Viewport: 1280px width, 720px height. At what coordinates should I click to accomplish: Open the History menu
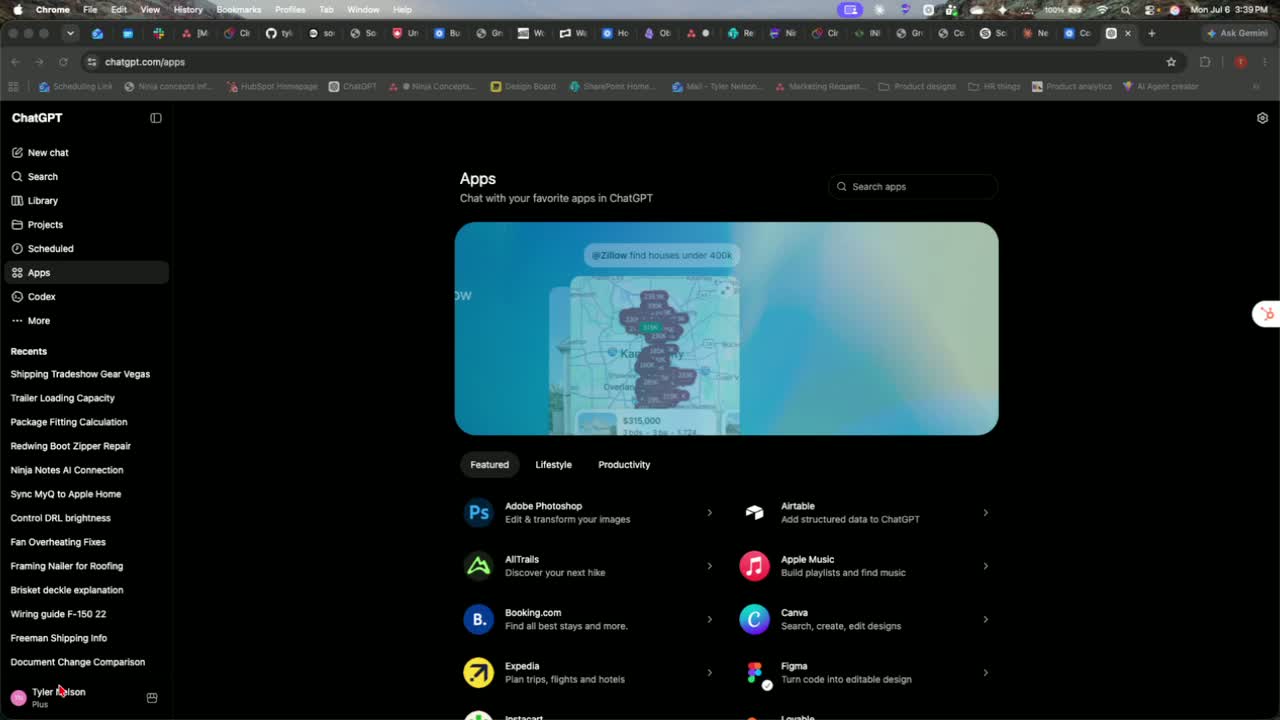click(x=188, y=10)
